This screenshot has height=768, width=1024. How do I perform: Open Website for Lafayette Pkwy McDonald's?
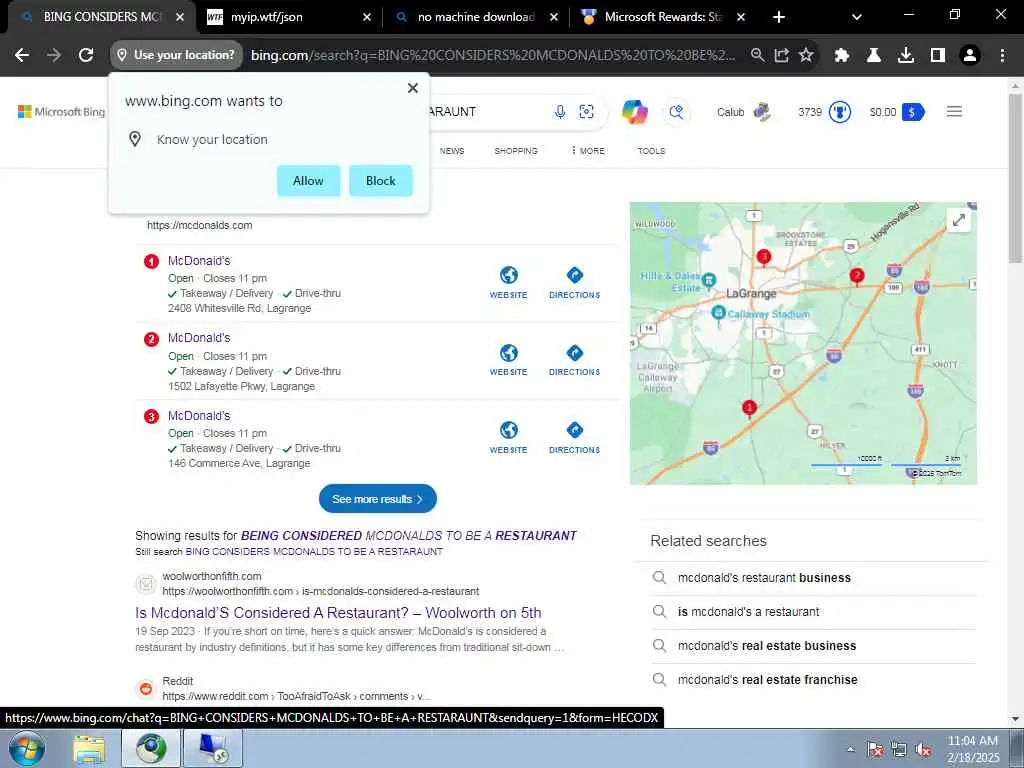(x=509, y=360)
